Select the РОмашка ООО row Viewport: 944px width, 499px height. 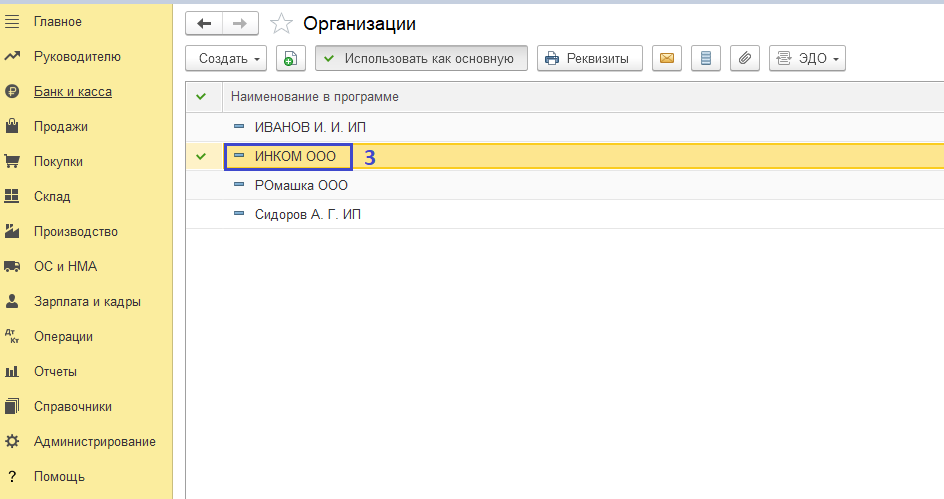(301, 185)
